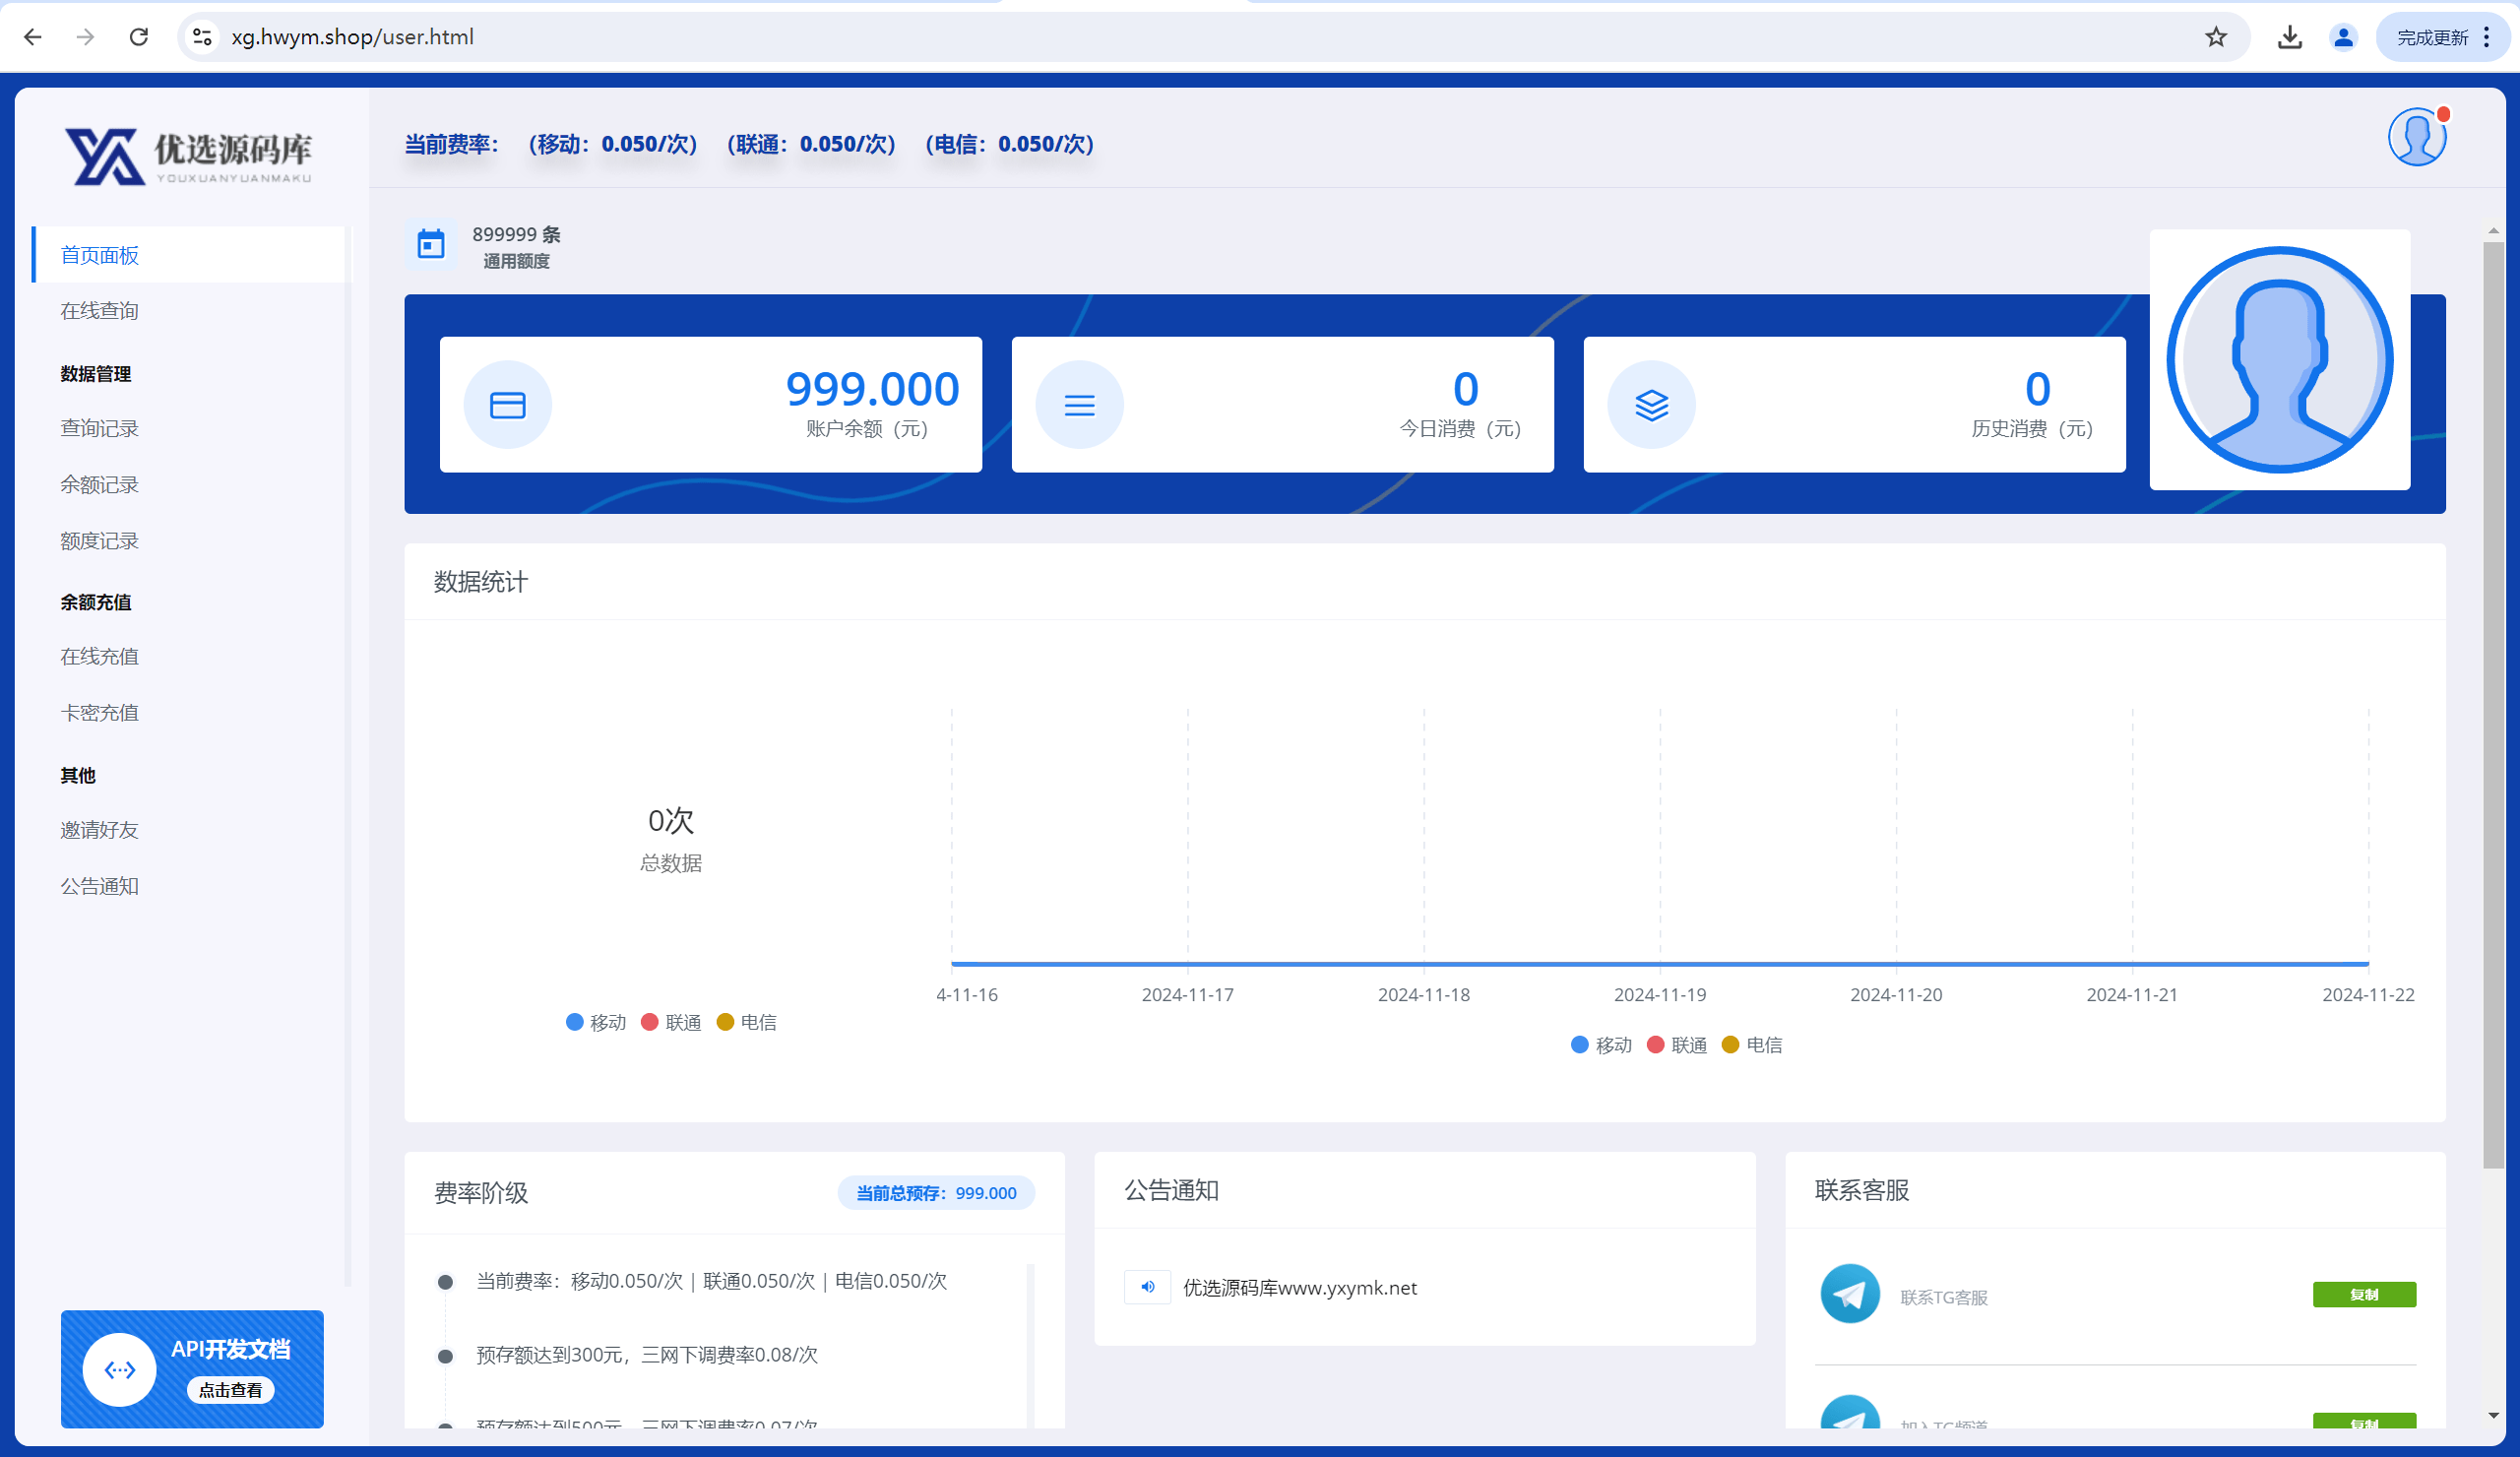Go back to the previous browser page
The image size is (2520, 1457).
[33, 37]
